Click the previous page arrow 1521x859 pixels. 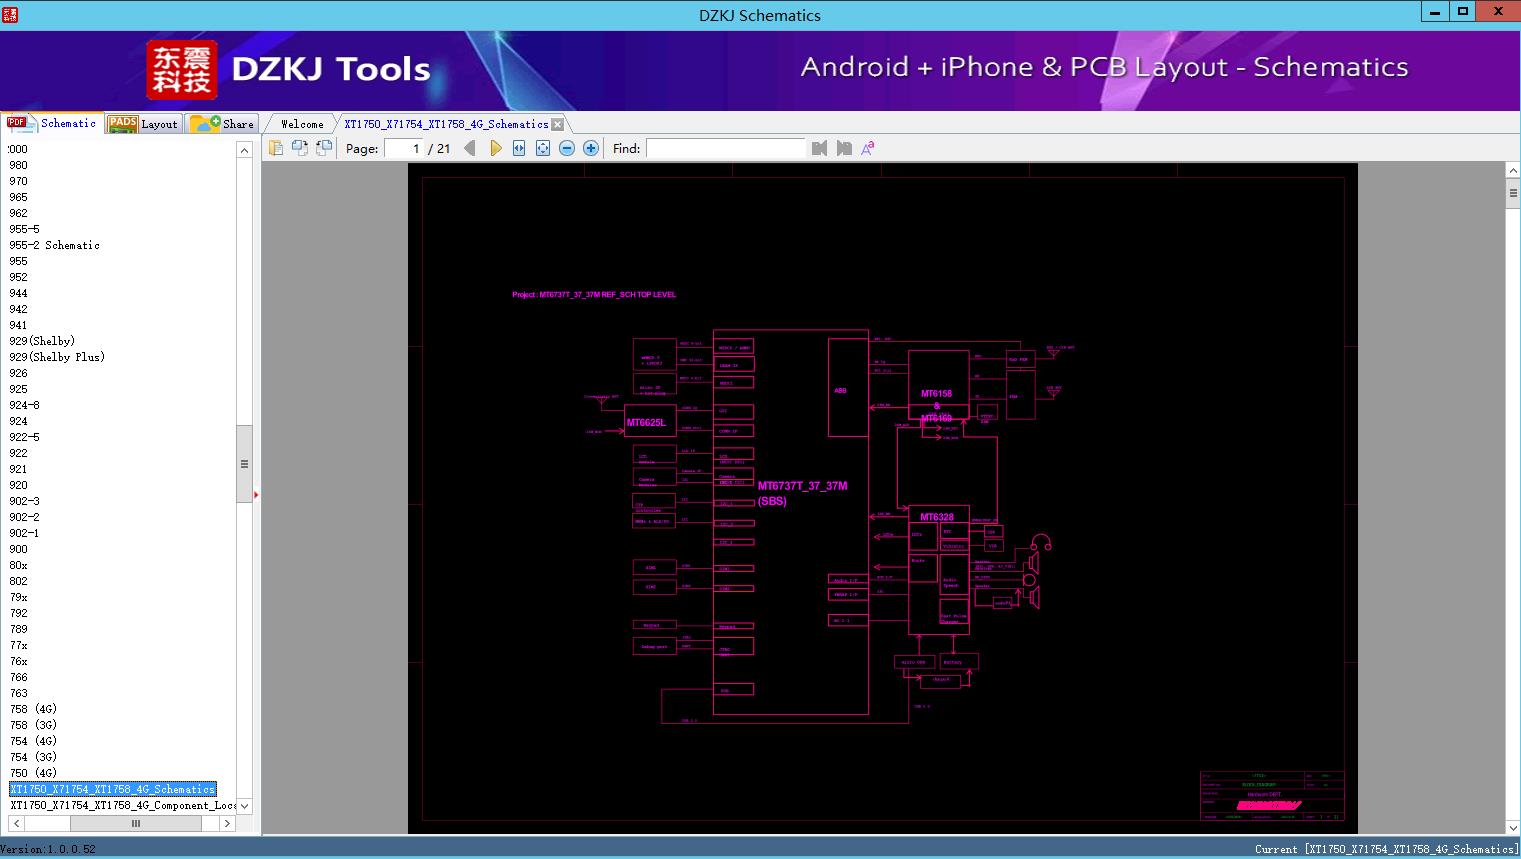click(x=470, y=148)
